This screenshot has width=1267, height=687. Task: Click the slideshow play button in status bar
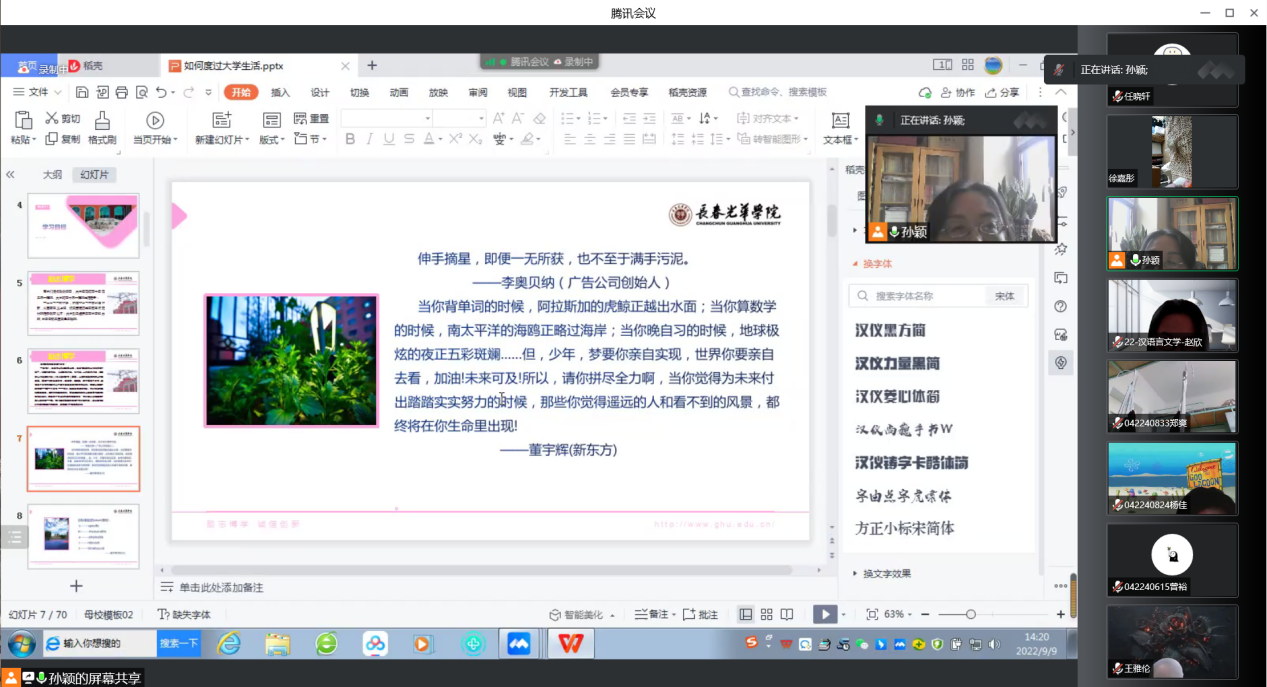click(824, 614)
